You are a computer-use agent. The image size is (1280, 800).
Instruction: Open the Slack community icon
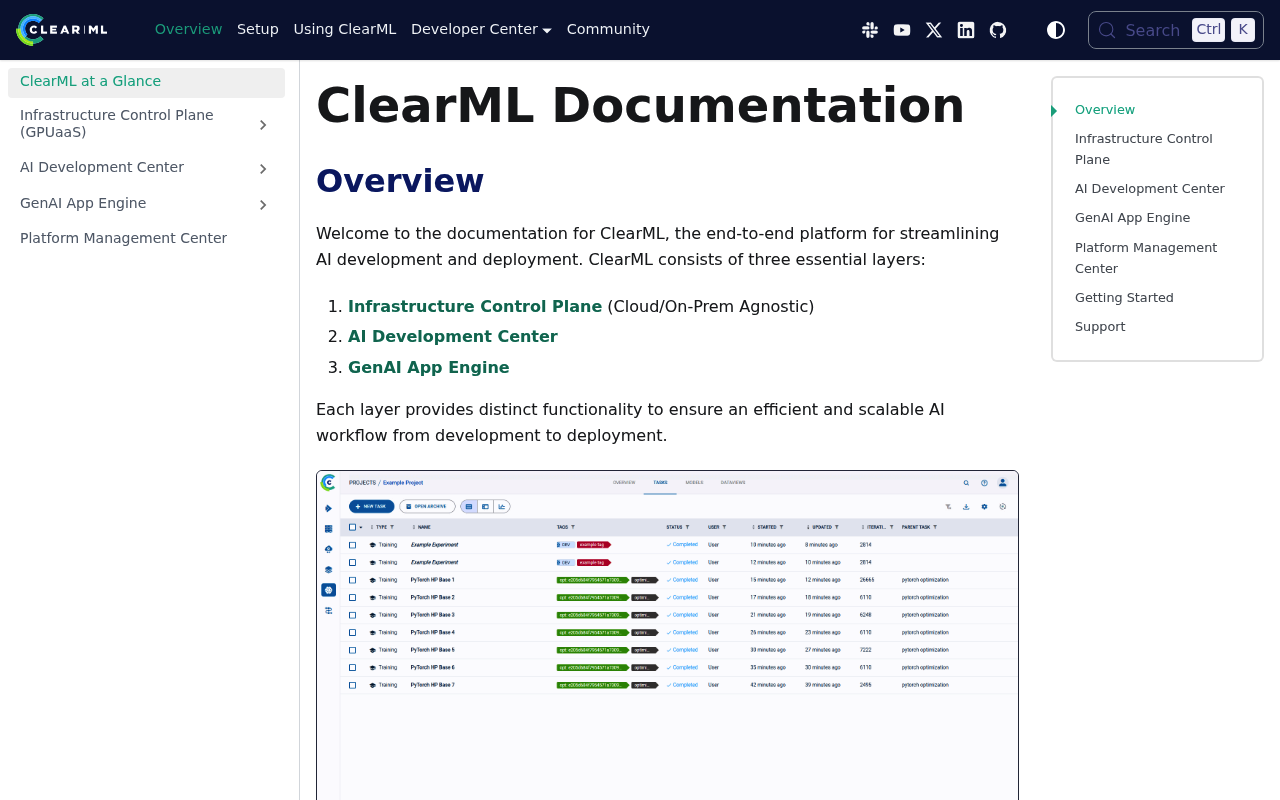tap(870, 30)
